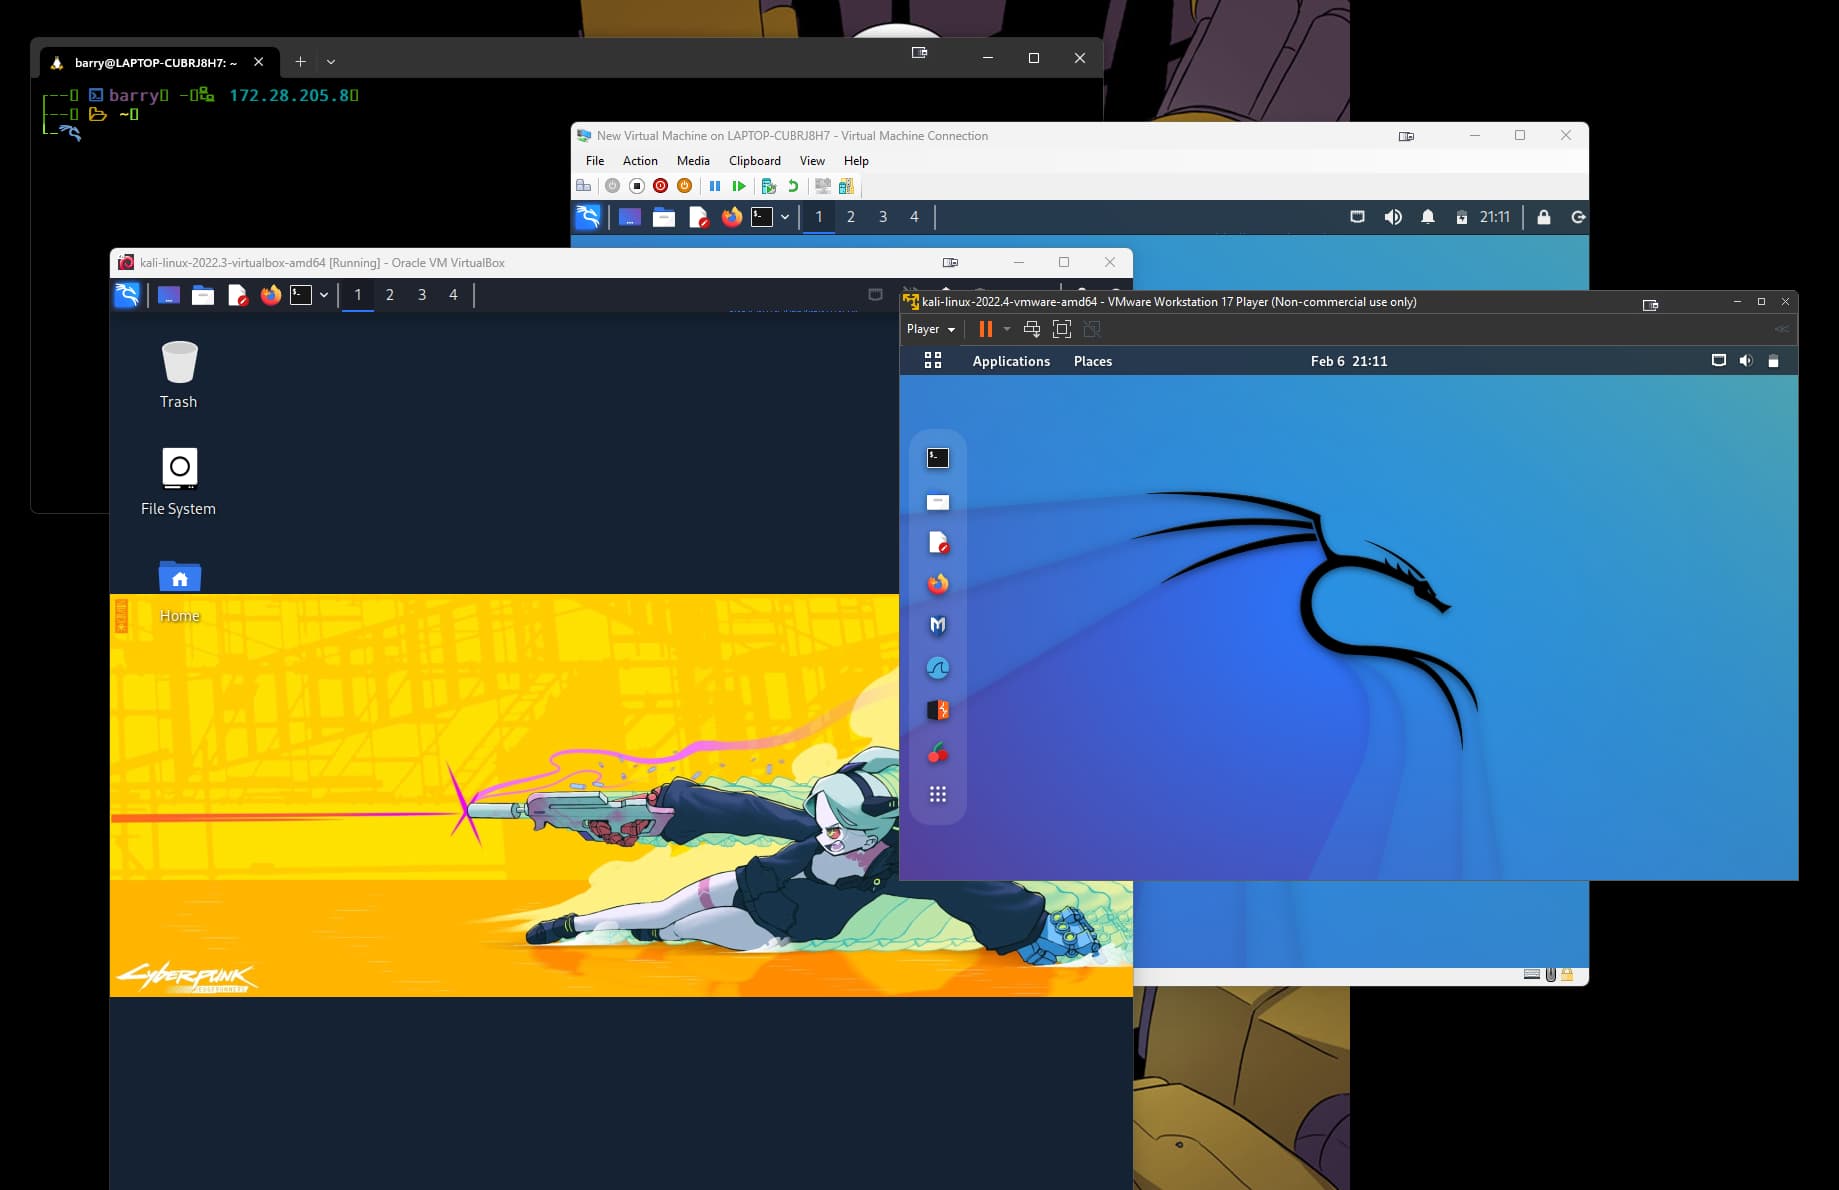This screenshot has height=1190, width=1839.
Task: Open the Windows Terminal new tab dropdown chevron
Action: [x=331, y=62]
